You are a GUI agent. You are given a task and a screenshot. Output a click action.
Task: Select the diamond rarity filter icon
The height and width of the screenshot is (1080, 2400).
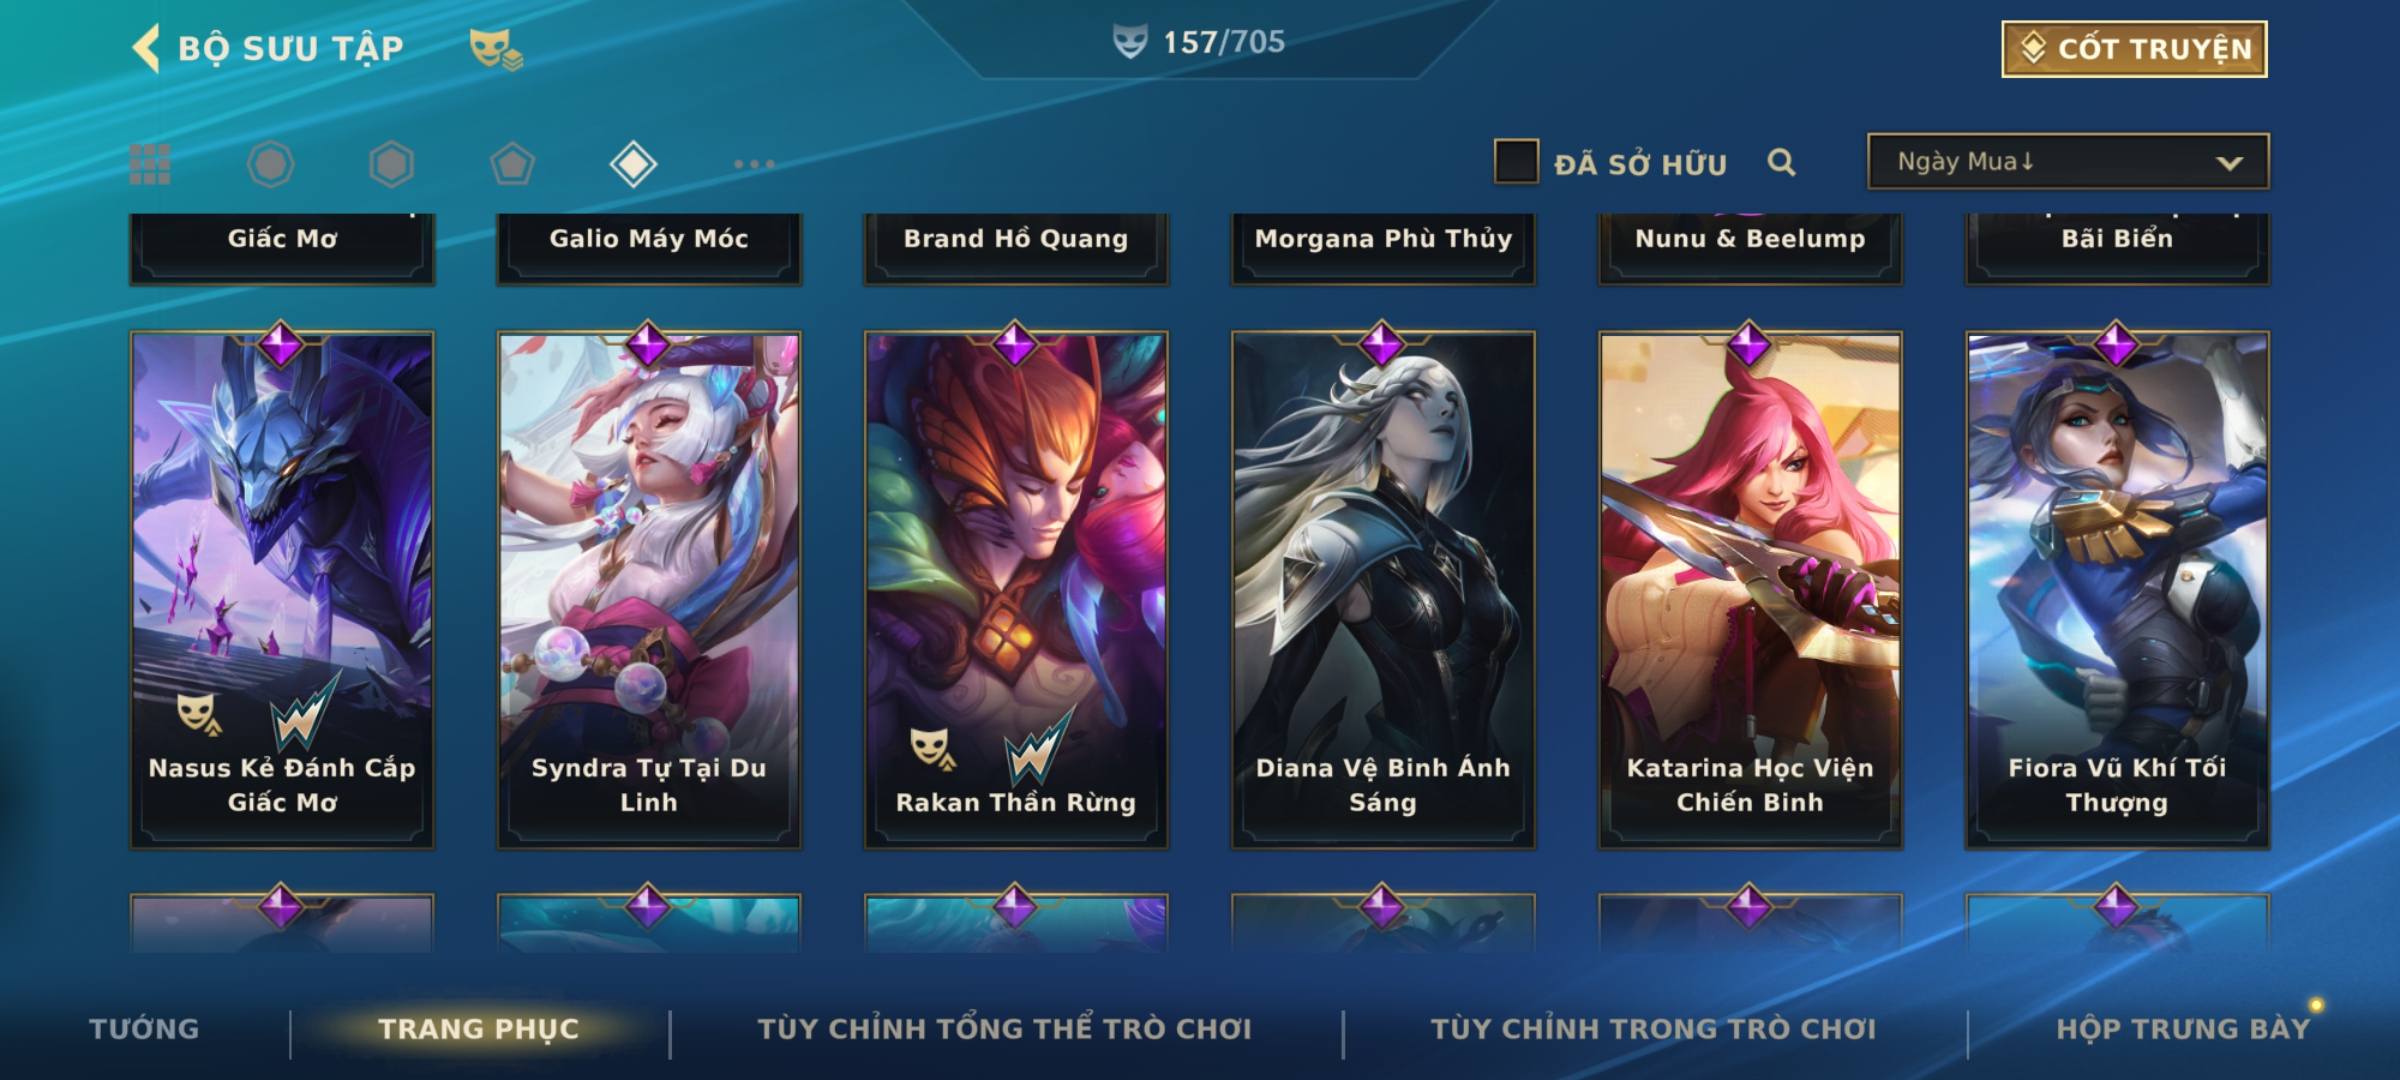pyautogui.click(x=633, y=164)
